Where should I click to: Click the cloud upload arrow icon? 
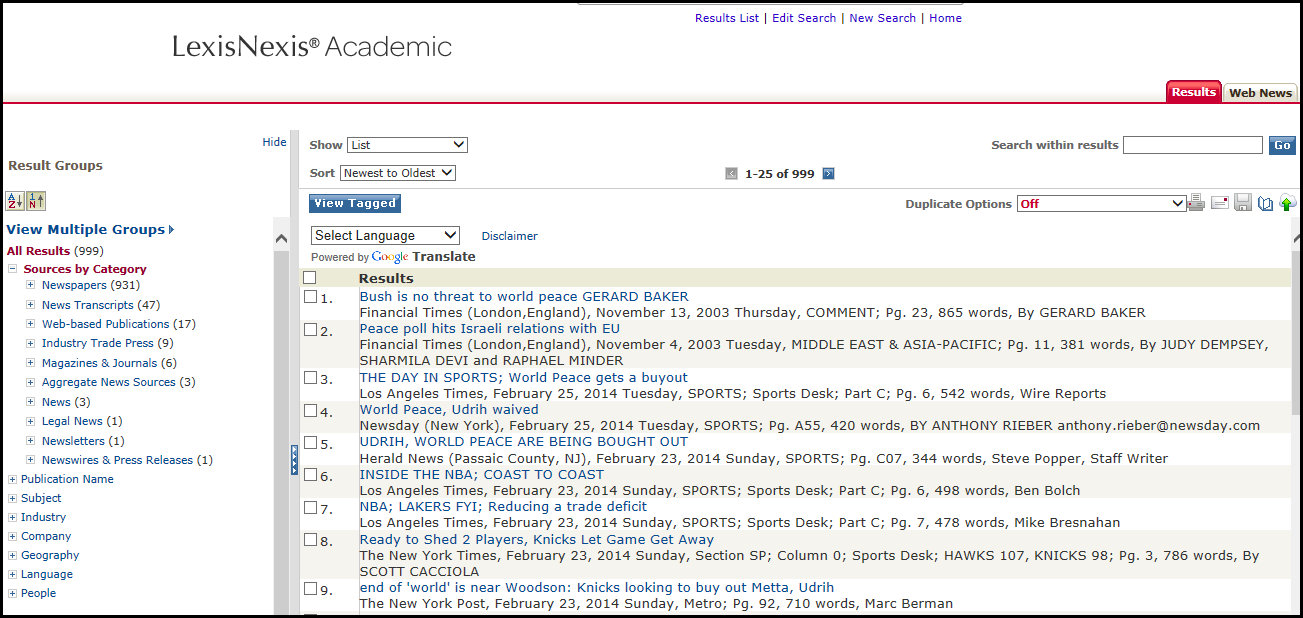point(1288,203)
